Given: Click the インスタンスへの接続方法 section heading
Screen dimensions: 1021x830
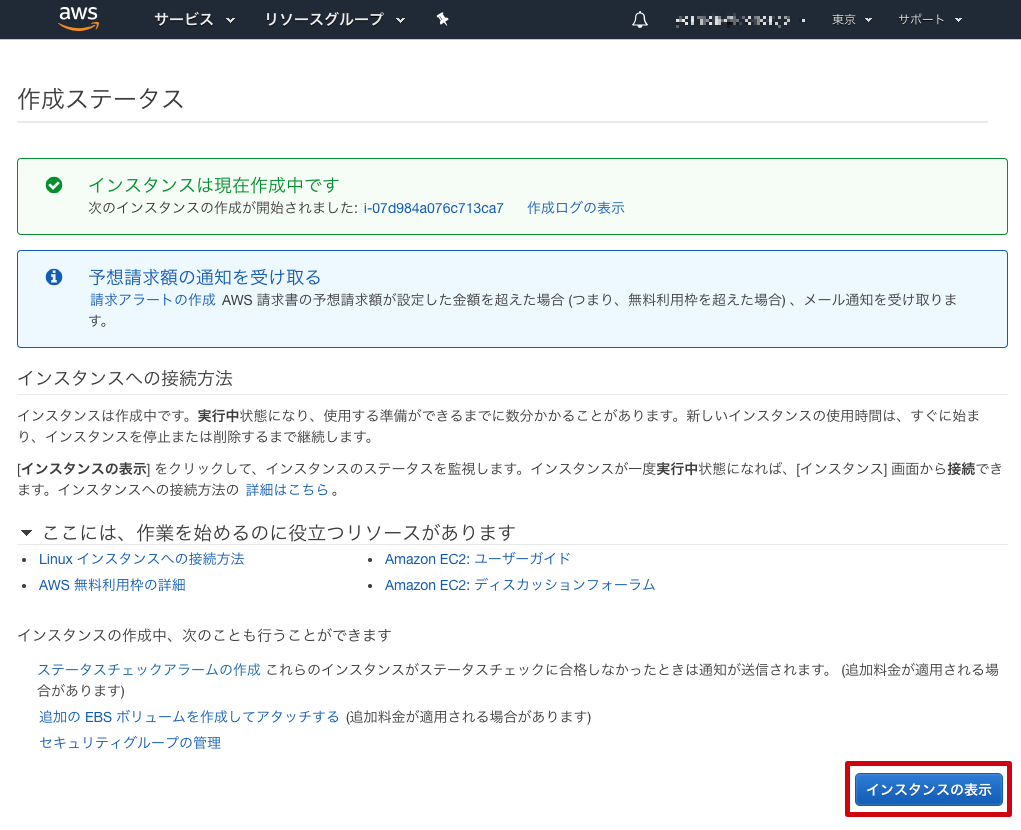Looking at the screenshot, I should (125, 378).
